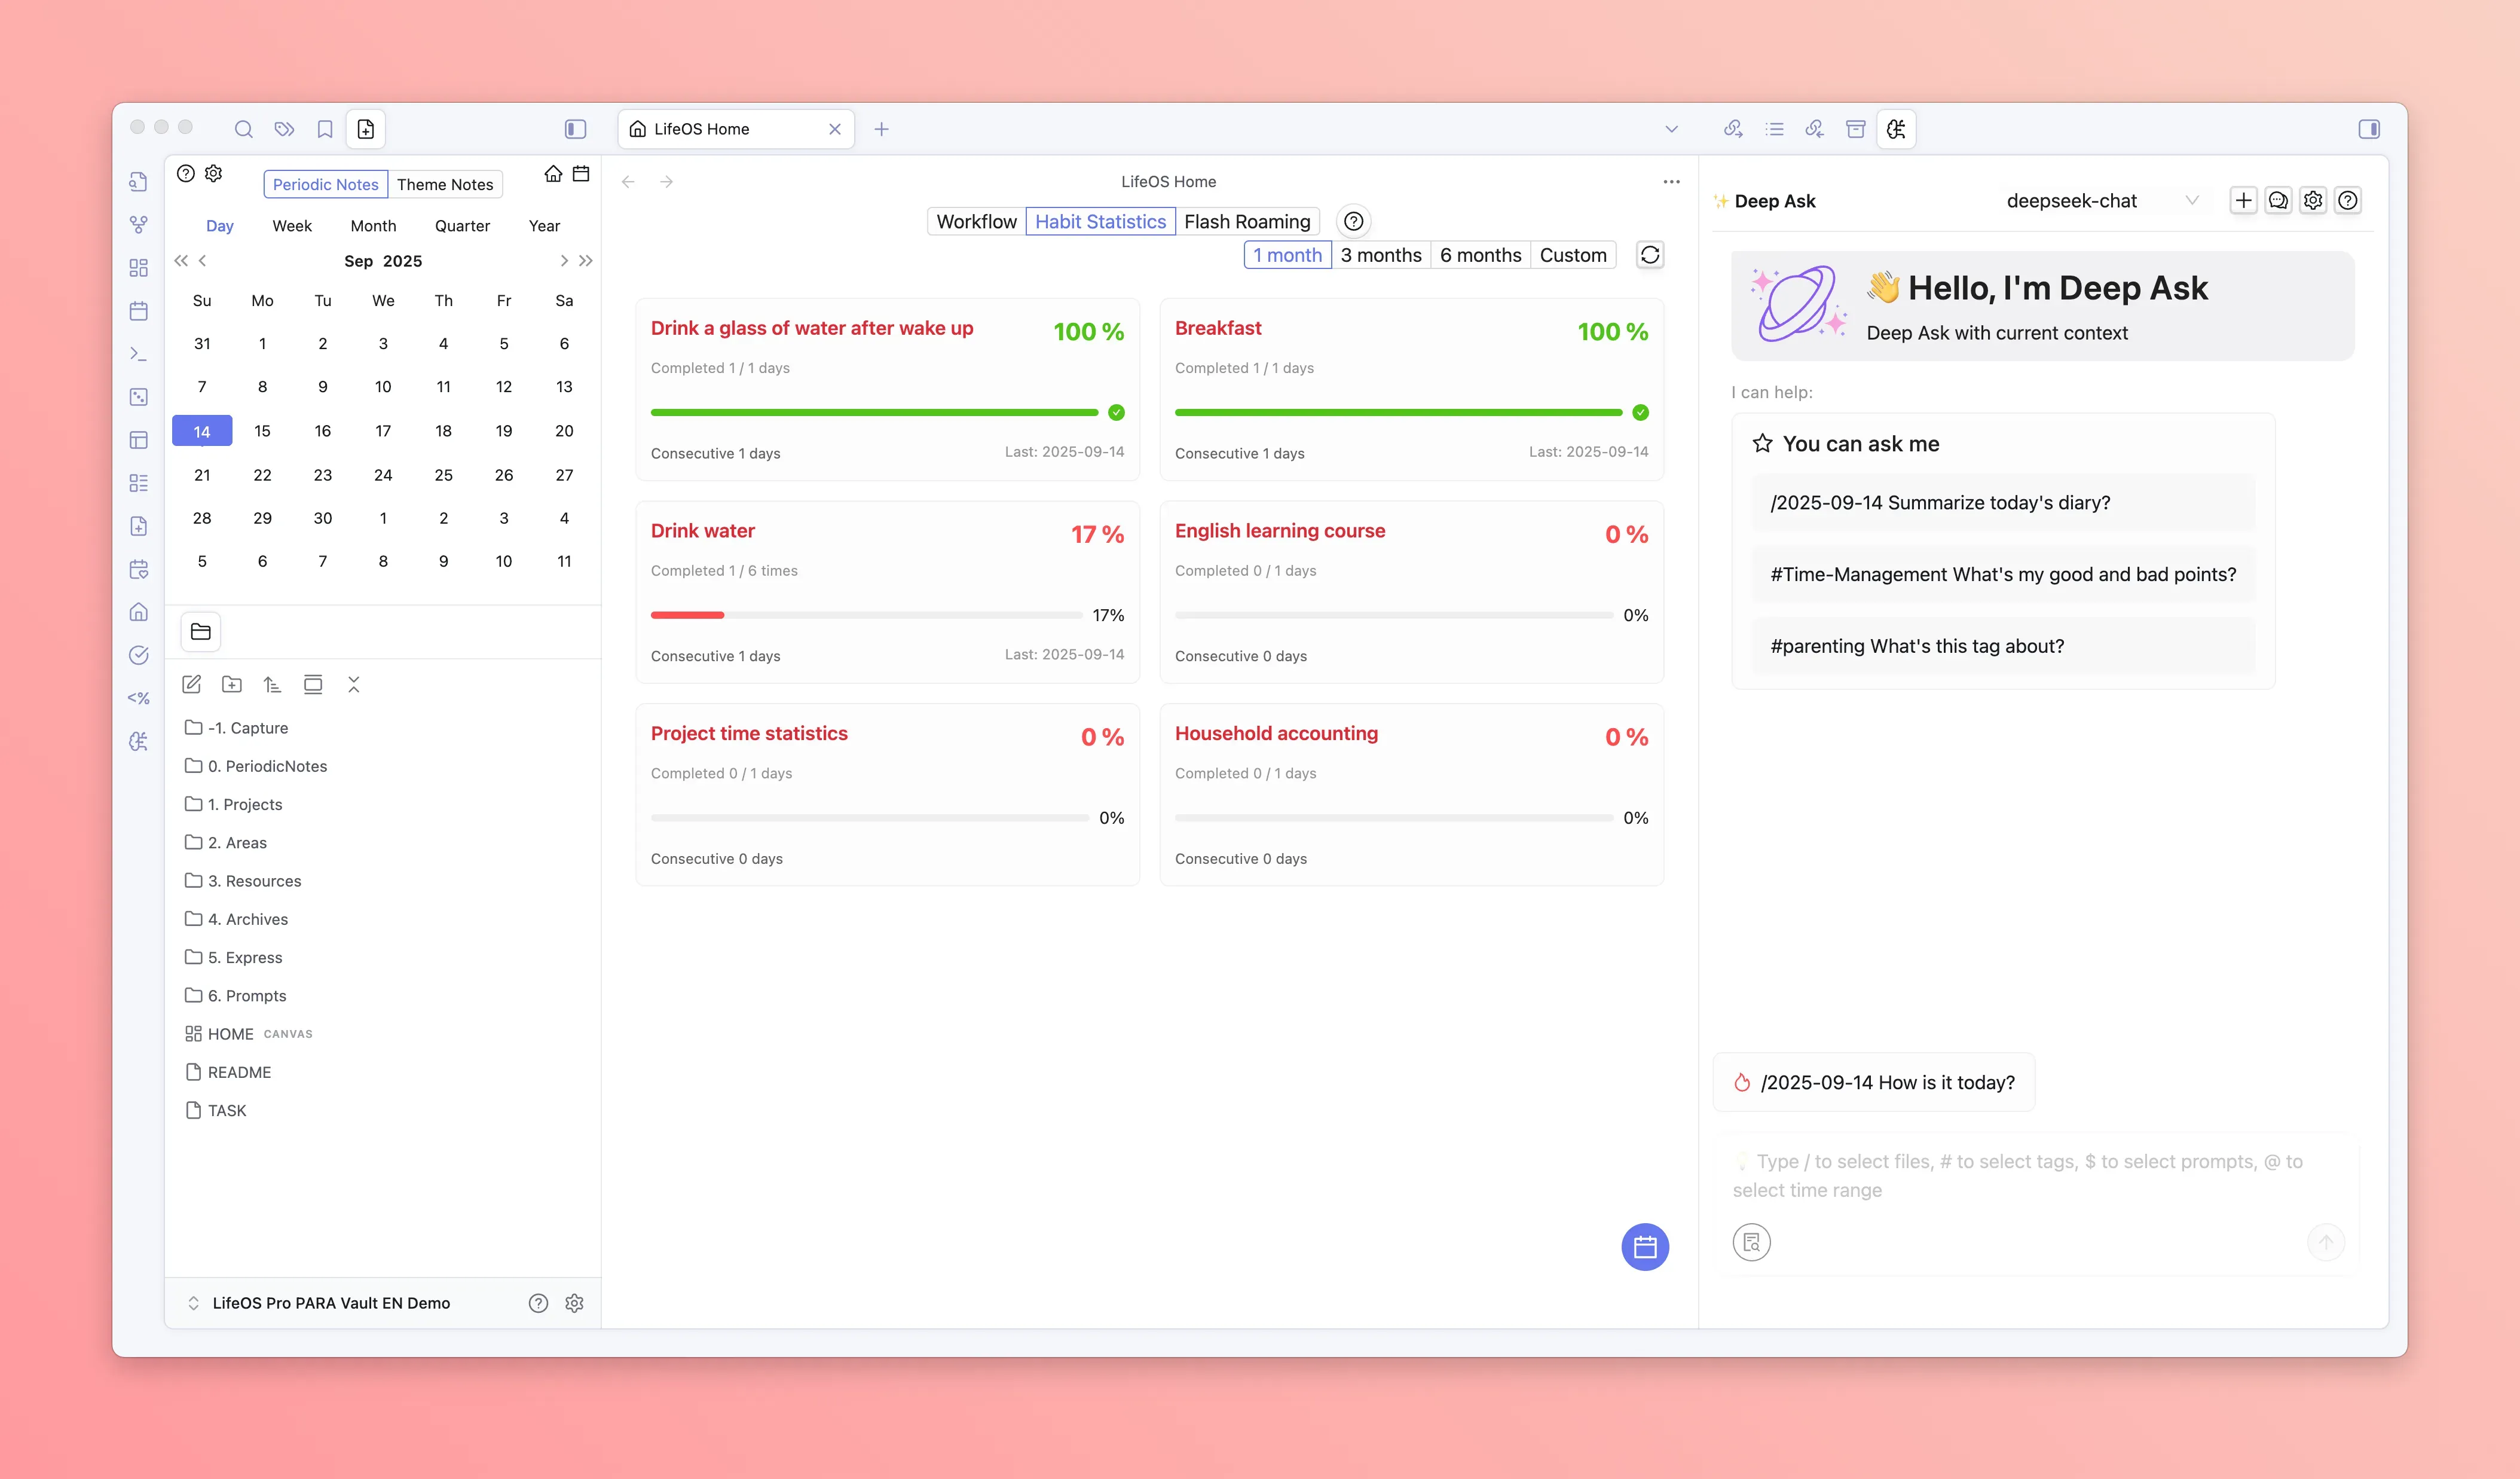Click the new folder icon in file explorer
Viewport: 2520px width, 1479px height.
coord(232,684)
